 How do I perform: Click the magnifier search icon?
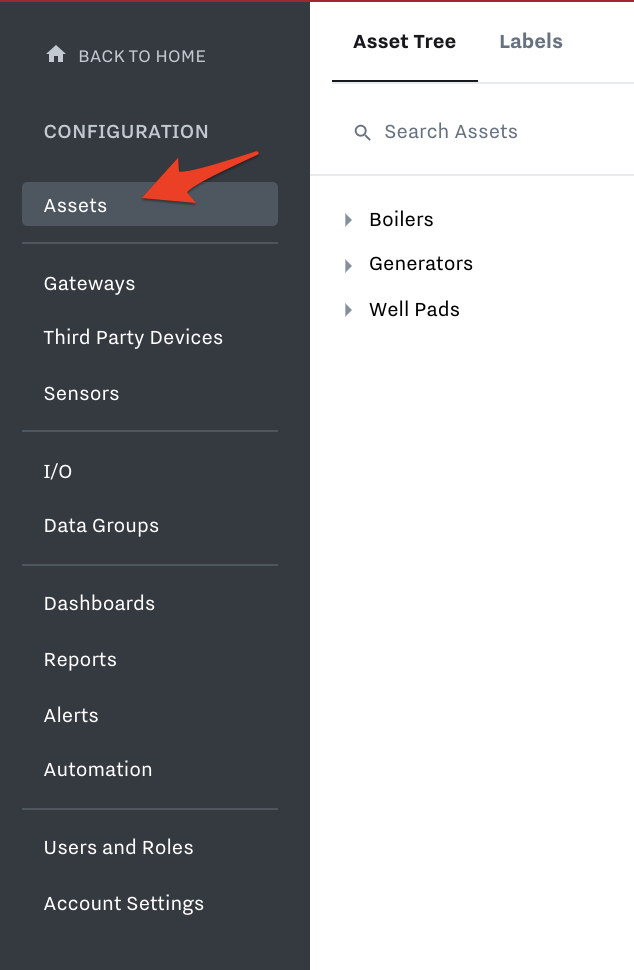[362, 132]
